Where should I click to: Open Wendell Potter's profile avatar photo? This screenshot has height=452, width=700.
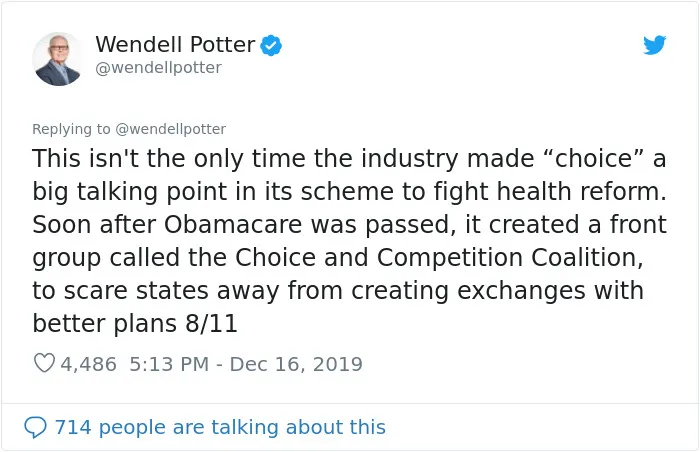coord(57,59)
